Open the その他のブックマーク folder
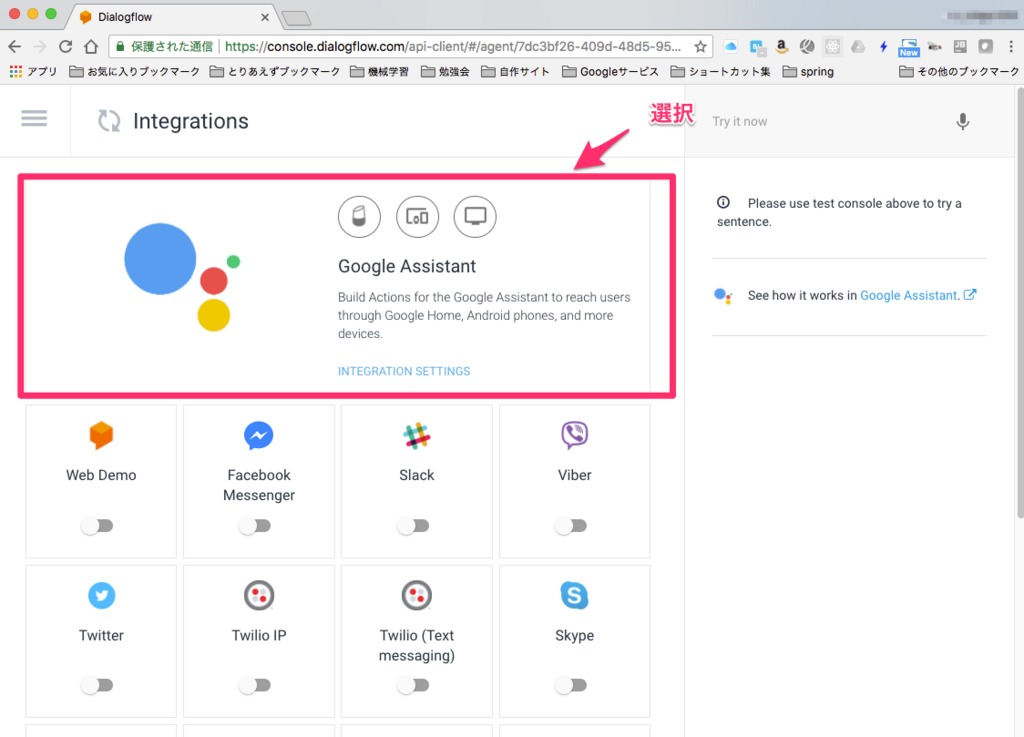Image resolution: width=1024 pixels, height=737 pixels. coord(959,71)
